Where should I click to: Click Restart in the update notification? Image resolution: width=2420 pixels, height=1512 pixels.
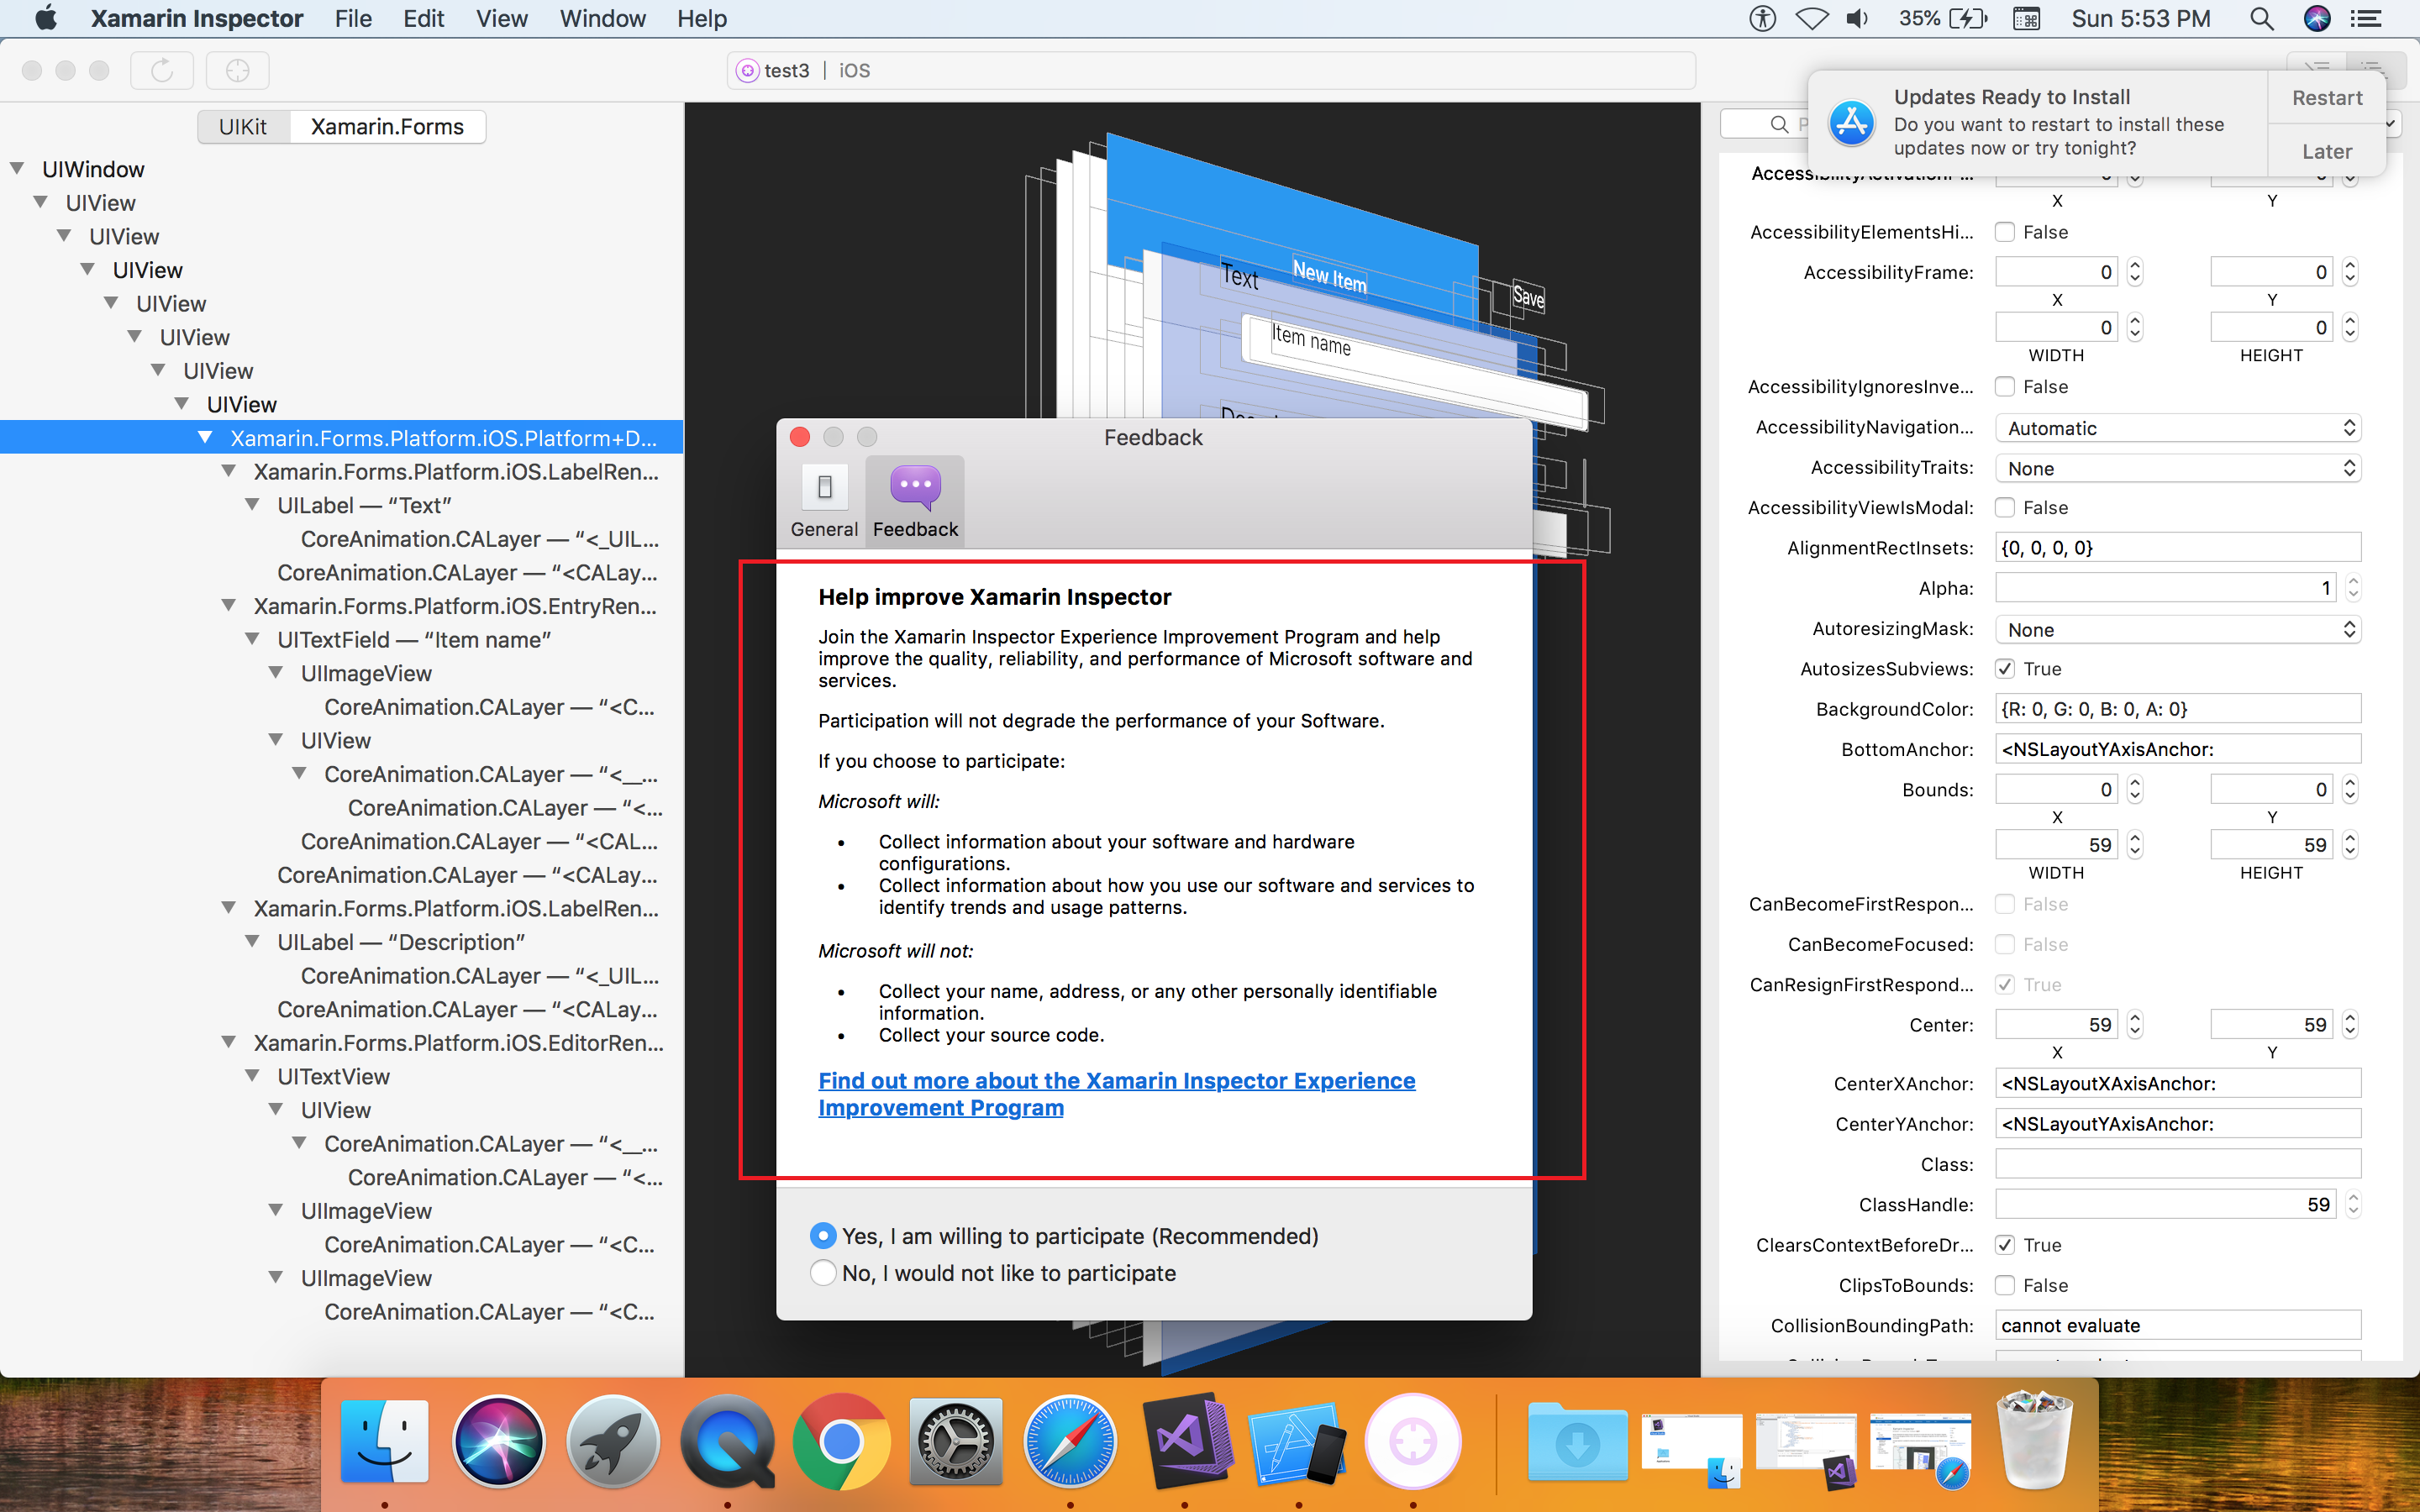coord(2327,98)
